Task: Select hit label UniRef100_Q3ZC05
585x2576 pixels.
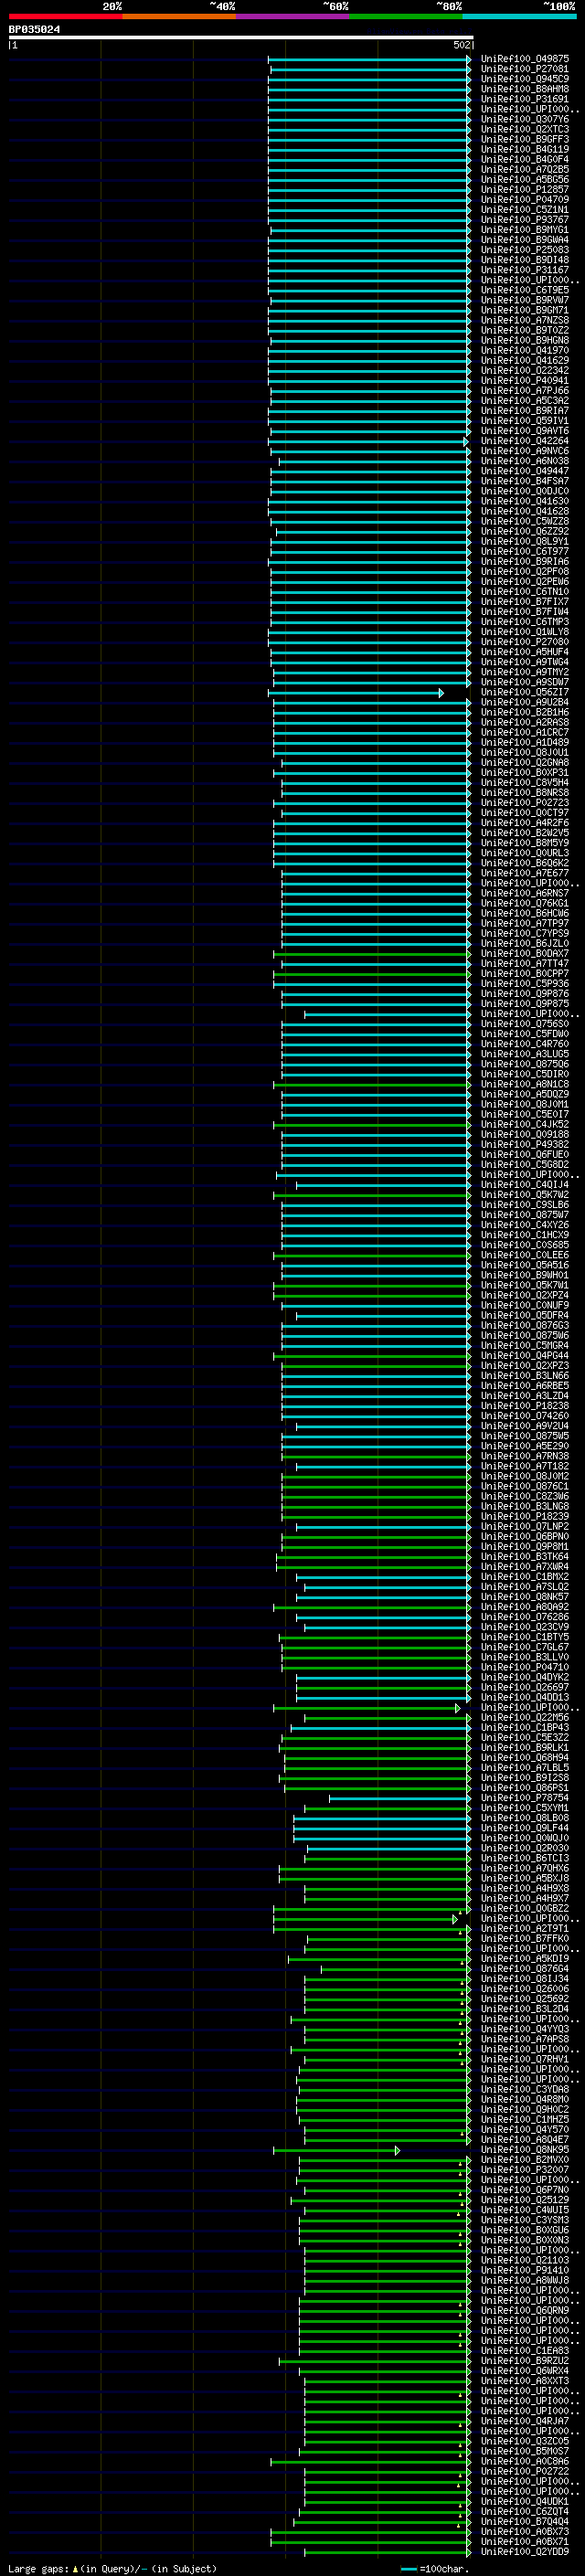Action: coord(525,2441)
